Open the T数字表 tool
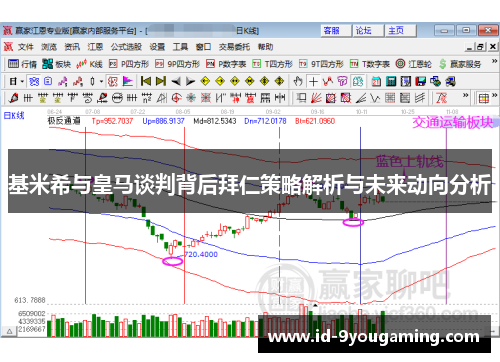The width and height of the screenshot is (500, 362). coord(370,64)
